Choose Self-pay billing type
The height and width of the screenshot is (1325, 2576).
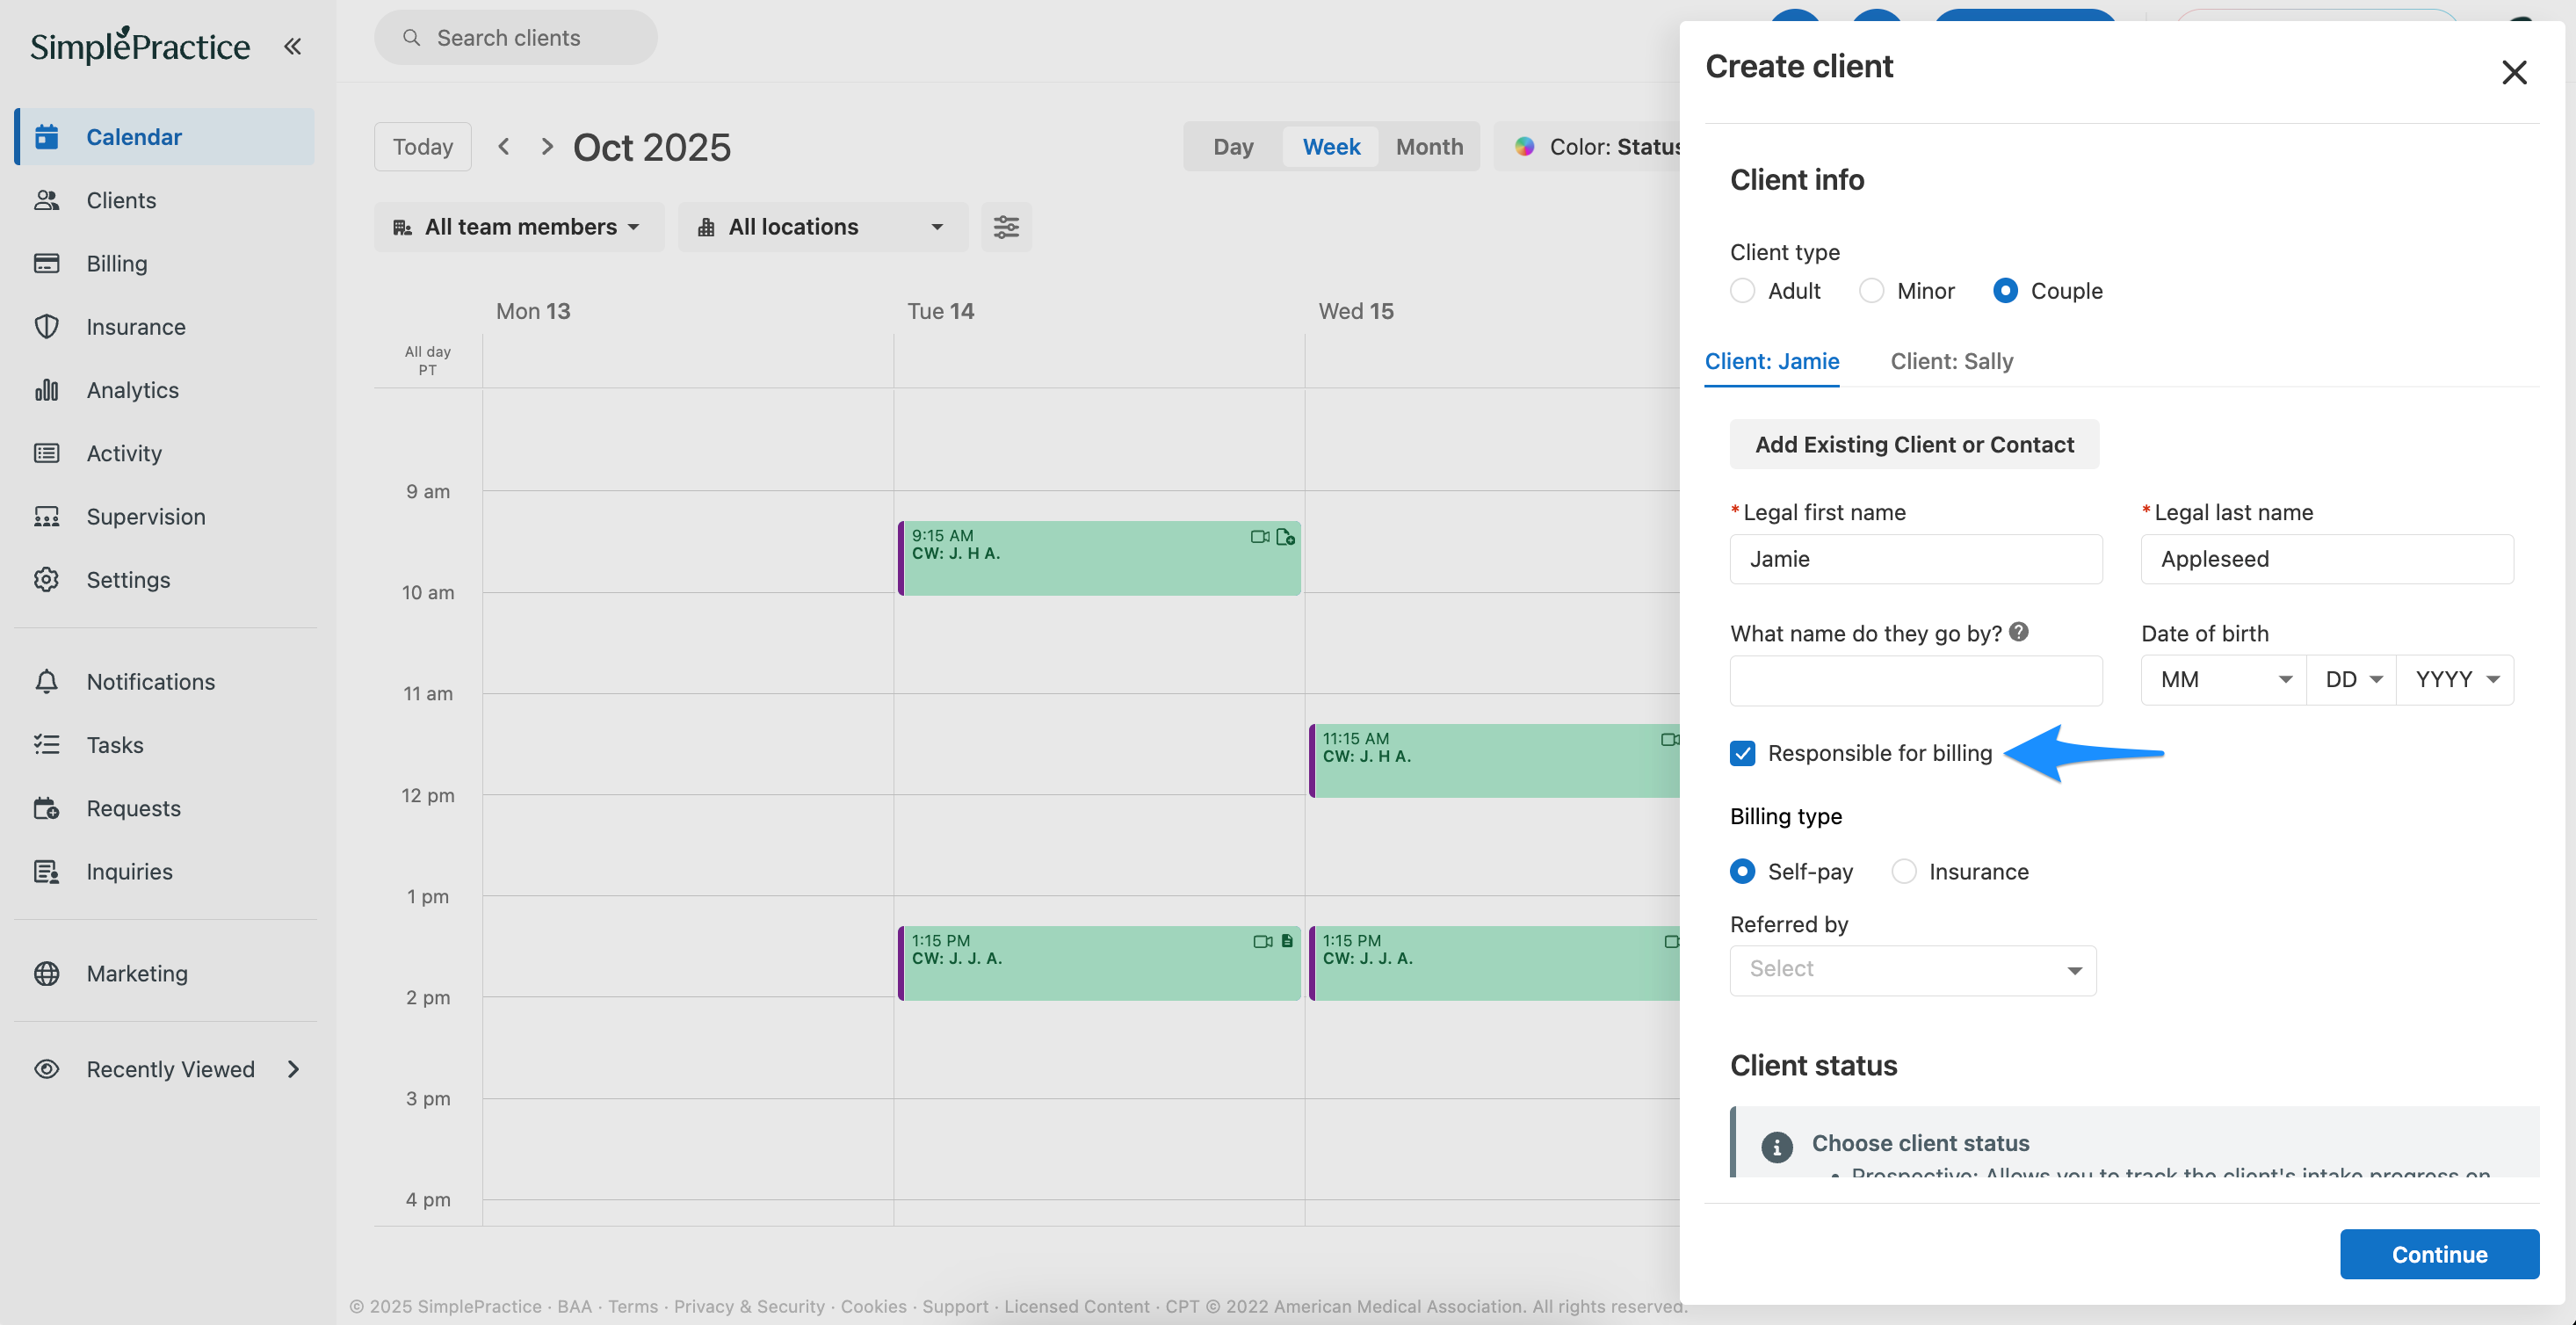(1742, 871)
